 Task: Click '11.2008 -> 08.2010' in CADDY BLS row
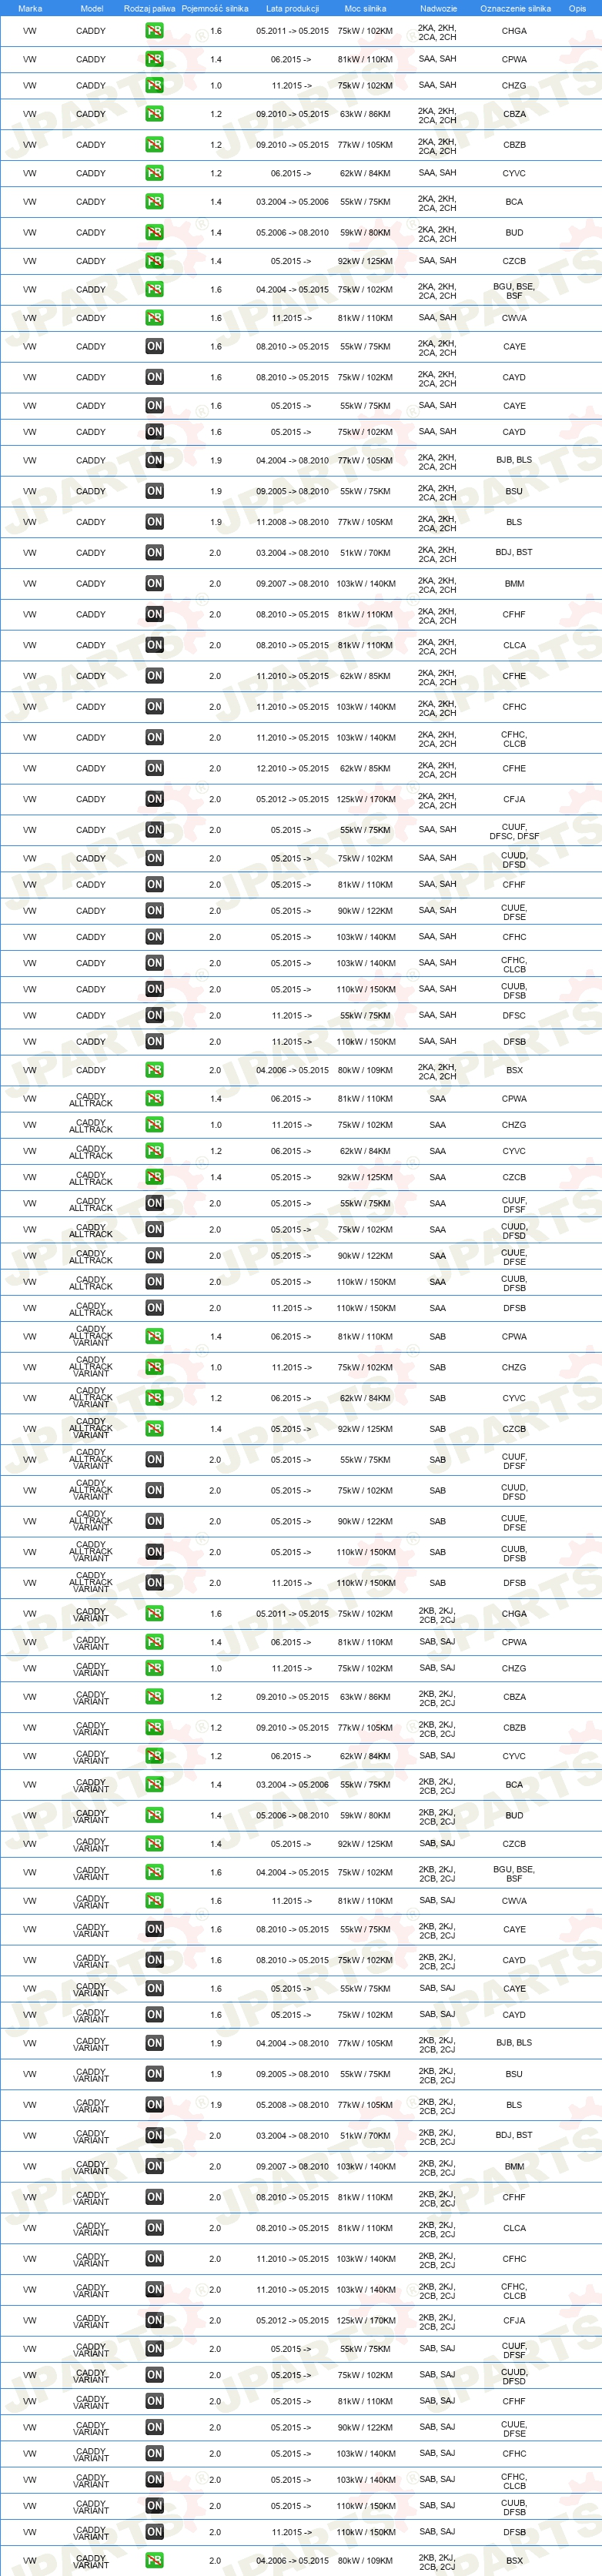[292, 522]
